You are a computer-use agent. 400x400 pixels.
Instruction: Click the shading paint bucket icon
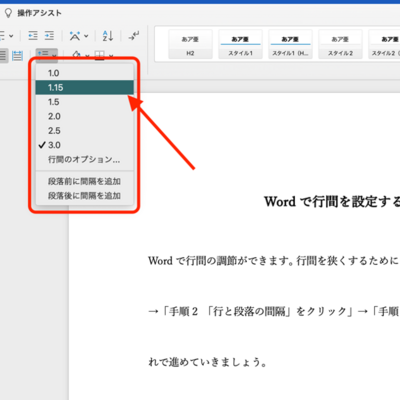pyautogui.click(x=77, y=54)
